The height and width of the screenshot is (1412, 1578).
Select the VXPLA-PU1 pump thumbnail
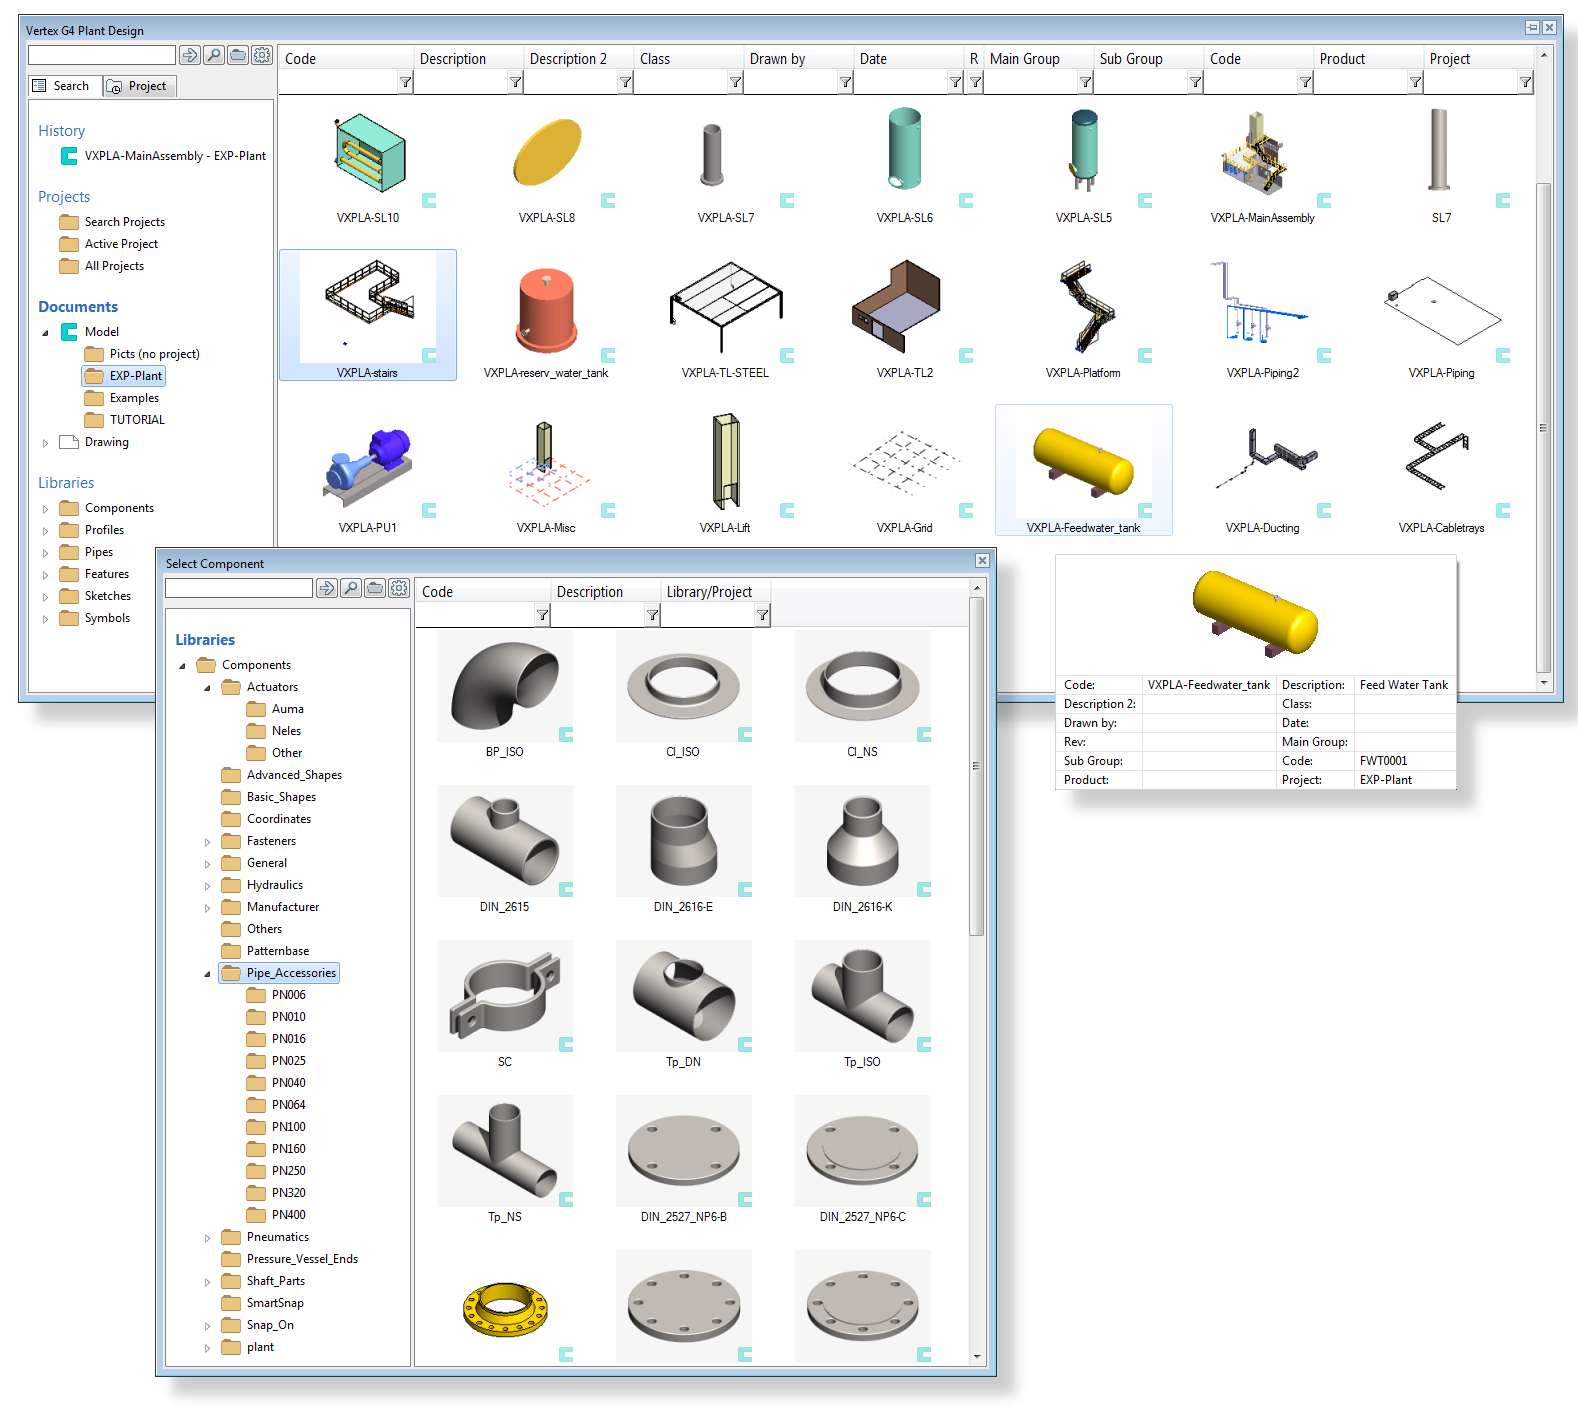[x=368, y=465]
